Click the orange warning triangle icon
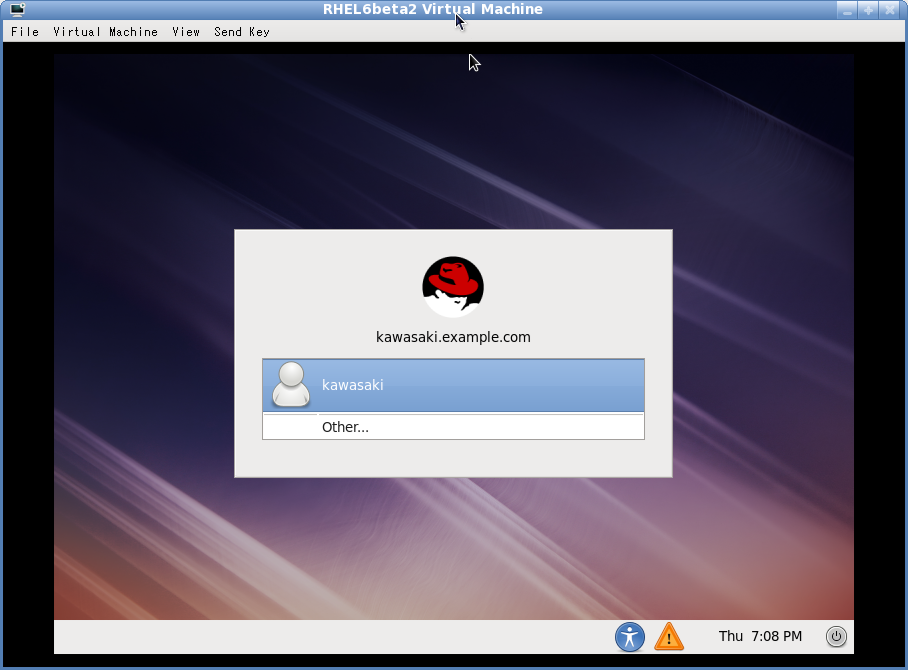The width and height of the screenshot is (908, 670). (x=669, y=637)
